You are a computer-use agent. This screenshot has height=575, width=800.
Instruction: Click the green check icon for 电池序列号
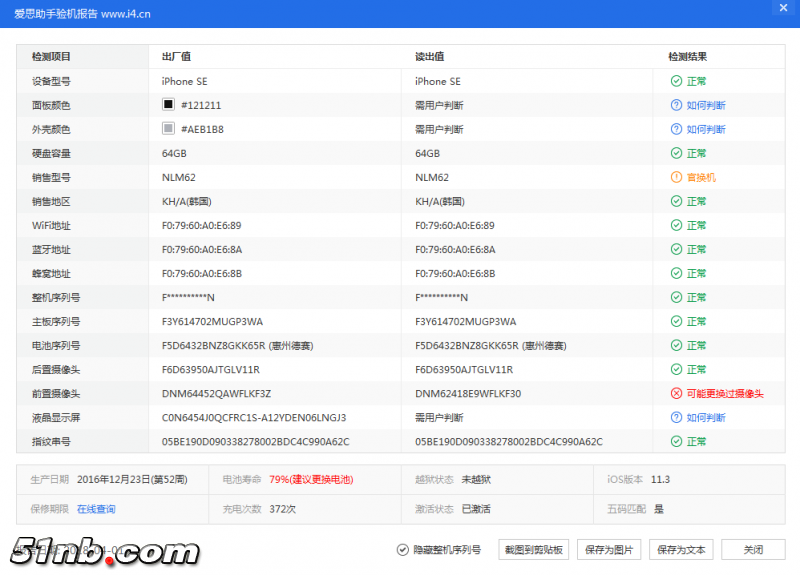click(x=676, y=346)
